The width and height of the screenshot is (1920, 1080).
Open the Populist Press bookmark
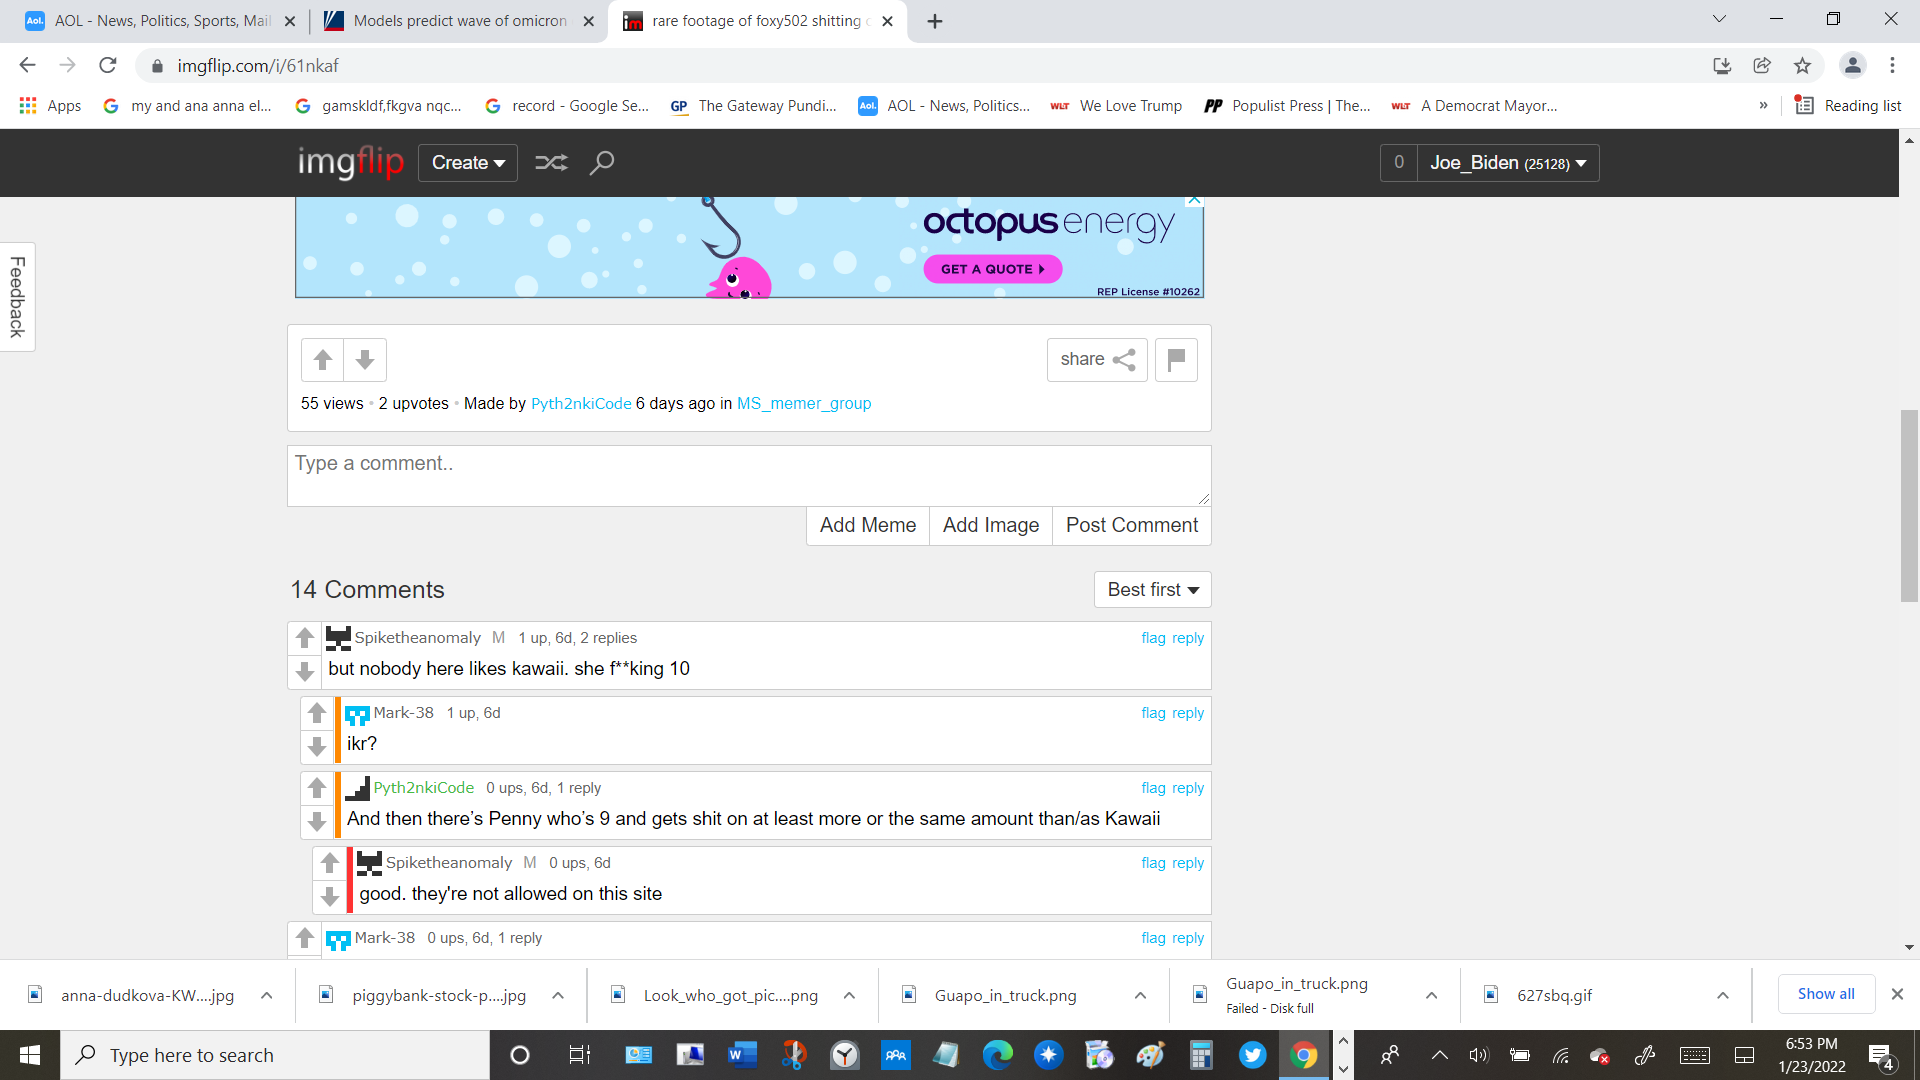click(x=1287, y=106)
